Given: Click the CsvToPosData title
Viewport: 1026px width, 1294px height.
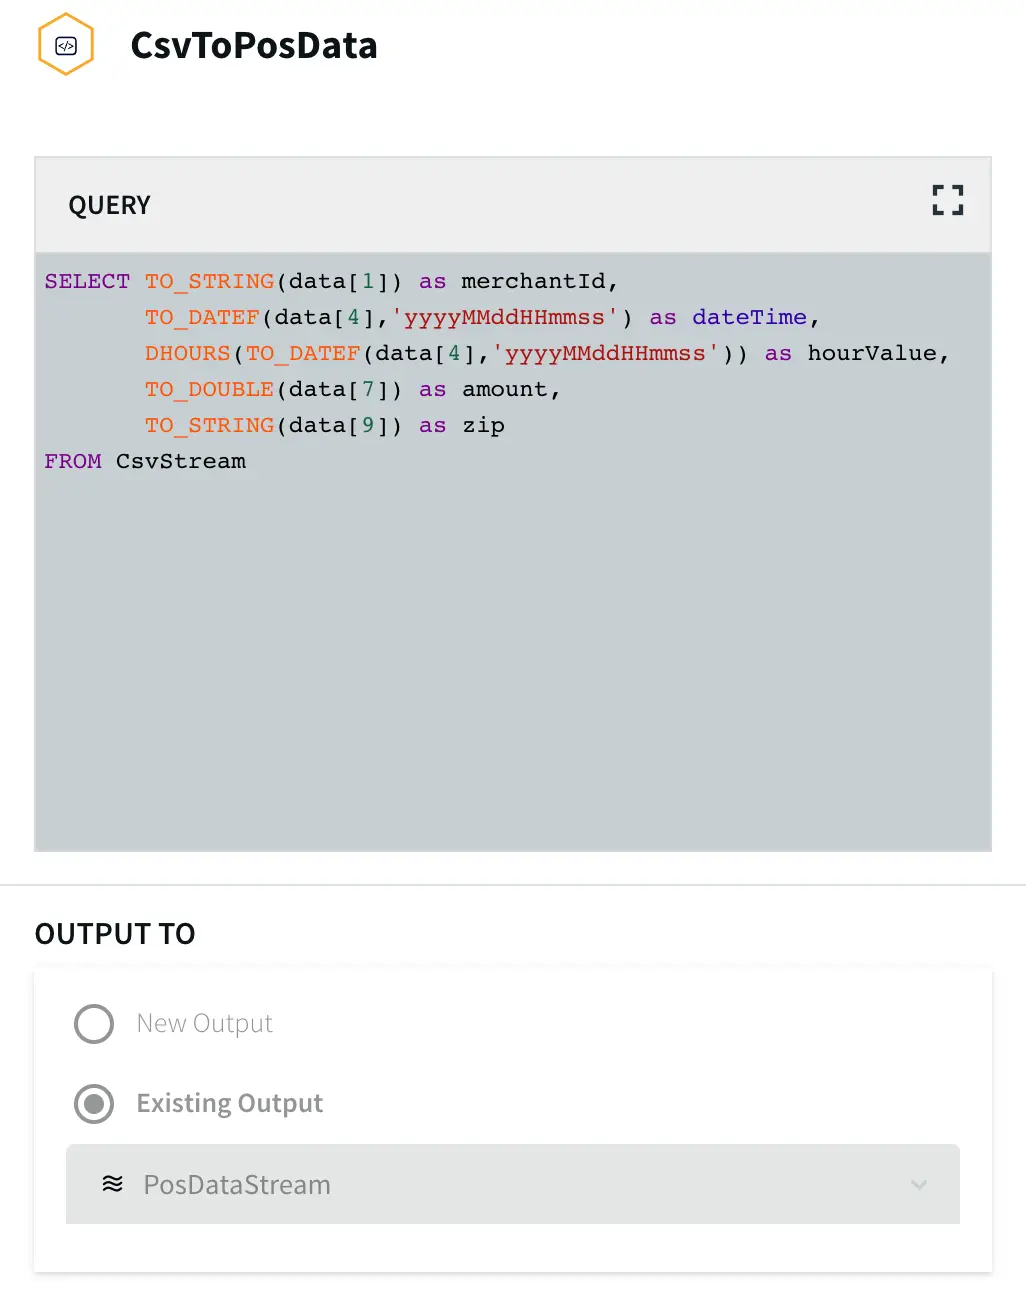Looking at the screenshot, I should click(254, 46).
